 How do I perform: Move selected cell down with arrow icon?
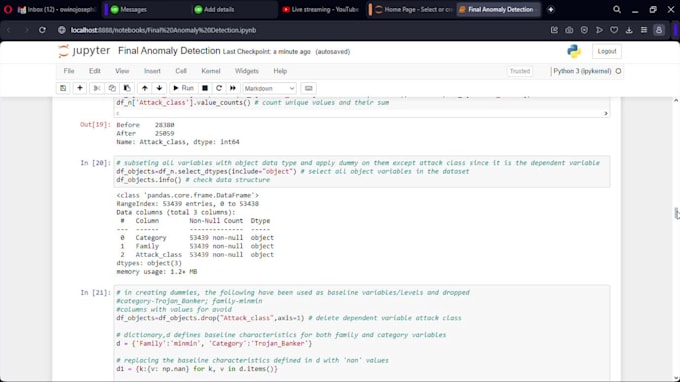point(159,88)
